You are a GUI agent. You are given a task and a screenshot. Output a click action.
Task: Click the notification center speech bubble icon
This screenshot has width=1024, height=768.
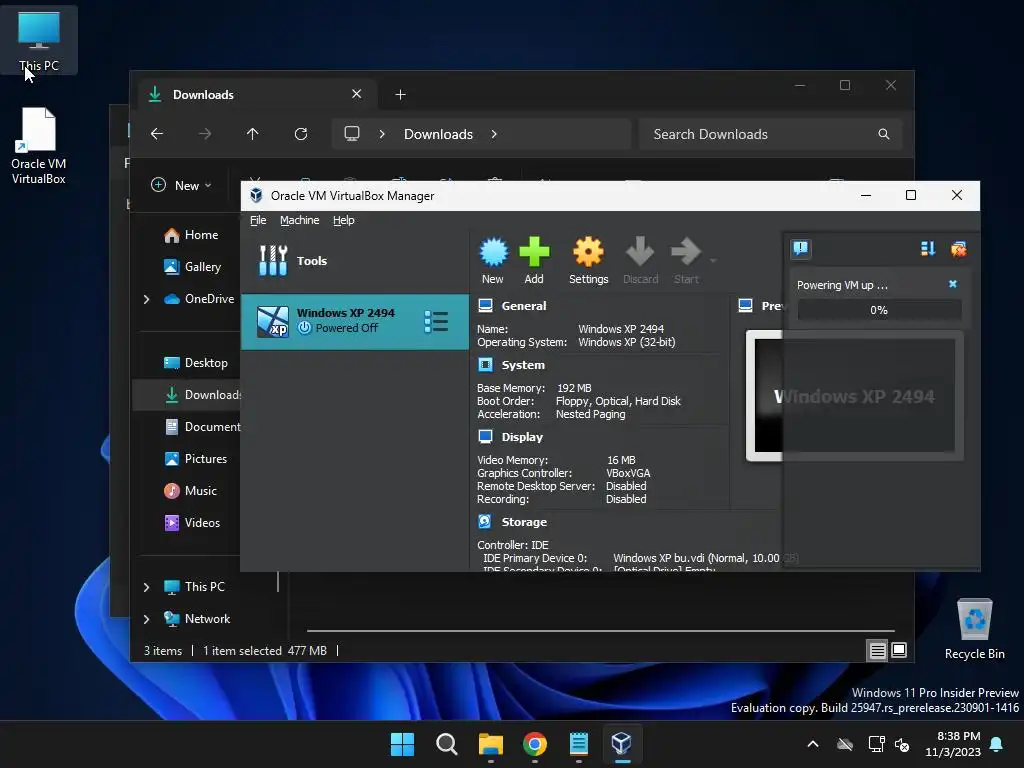[x=801, y=248]
